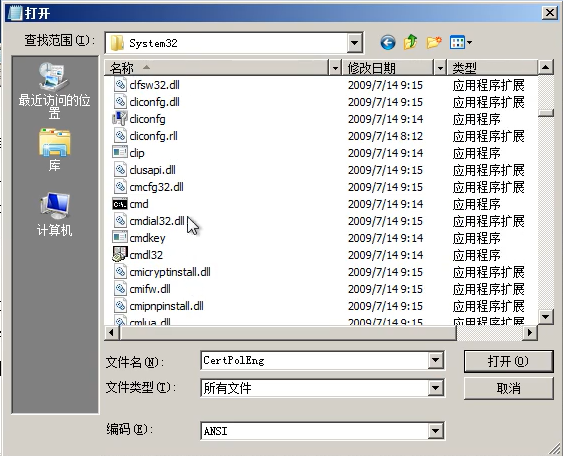Select the cmdl32 application icon
The height and width of the screenshot is (456, 563).
[120, 254]
